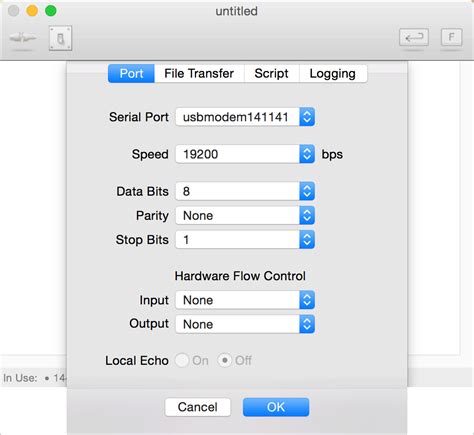The image size is (474, 435).
Task: Click the return arrow toolbar icon
Action: pyautogui.click(x=414, y=37)
